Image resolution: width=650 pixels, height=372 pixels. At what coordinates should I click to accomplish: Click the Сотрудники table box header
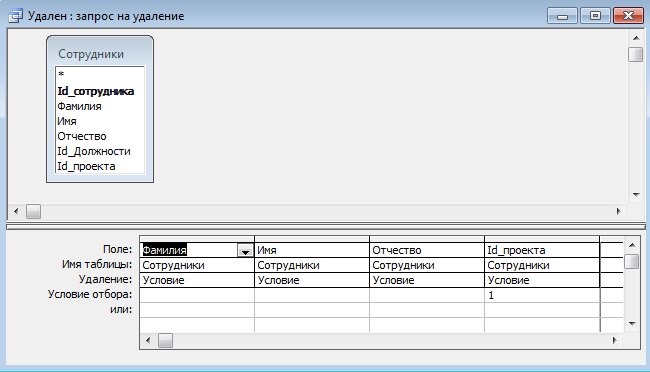[x=100, y=53]
